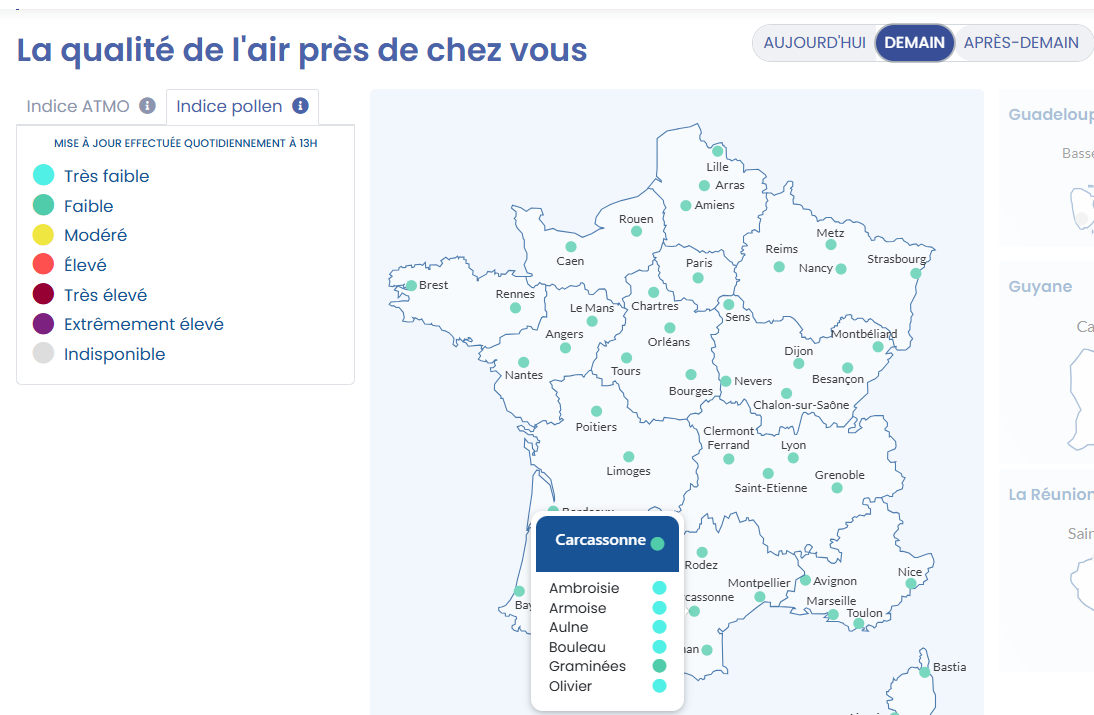The height and width of the screenshot is (715, 1094).
Task: Open the Indice pollen tab
Action: [242, 106]
